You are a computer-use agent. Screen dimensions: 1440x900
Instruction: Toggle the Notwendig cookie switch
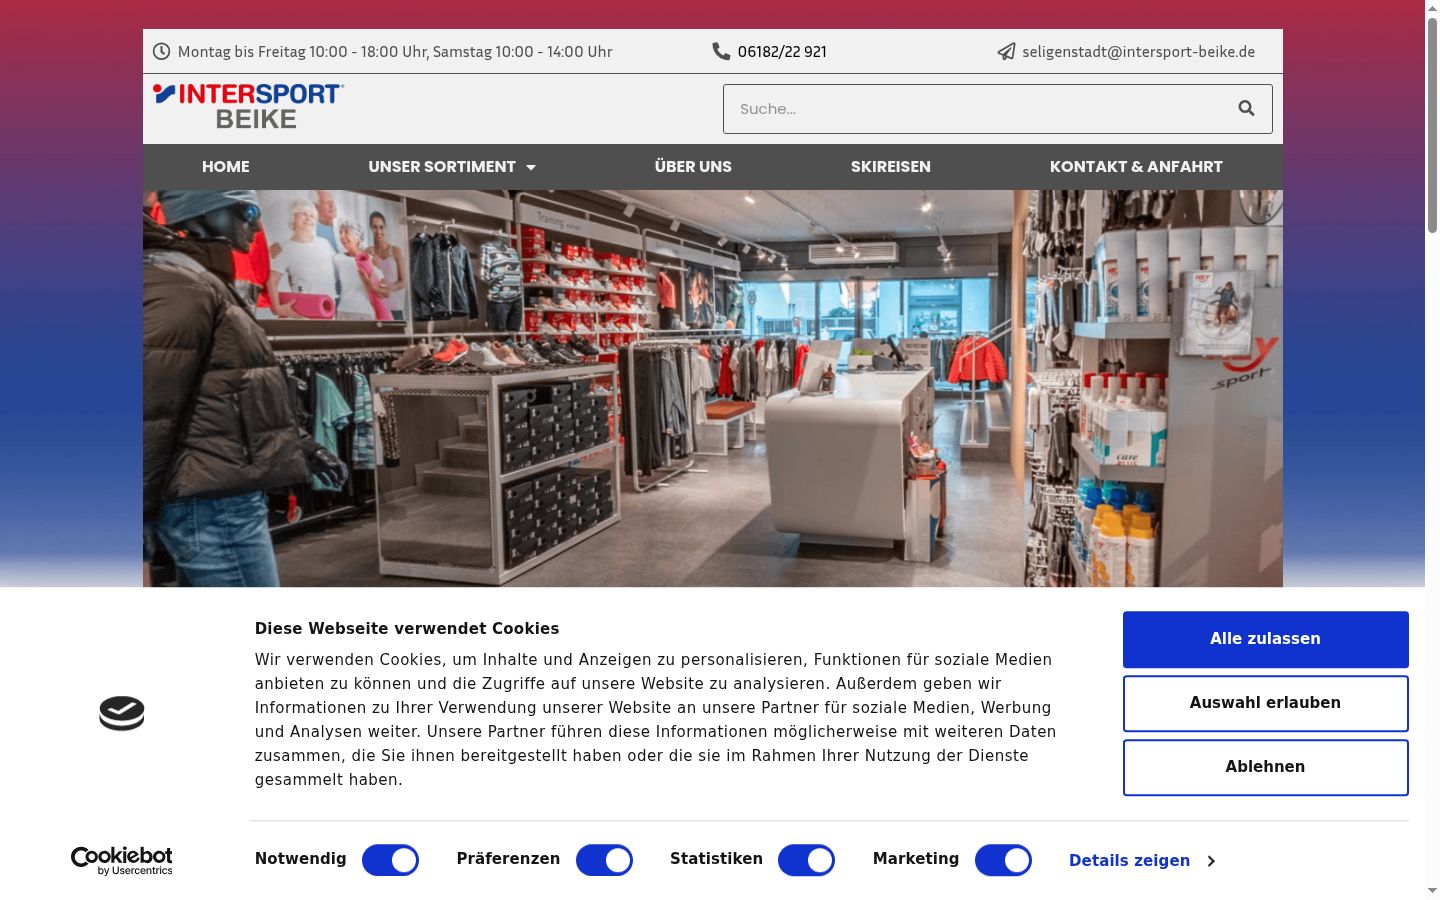(390, 860)
